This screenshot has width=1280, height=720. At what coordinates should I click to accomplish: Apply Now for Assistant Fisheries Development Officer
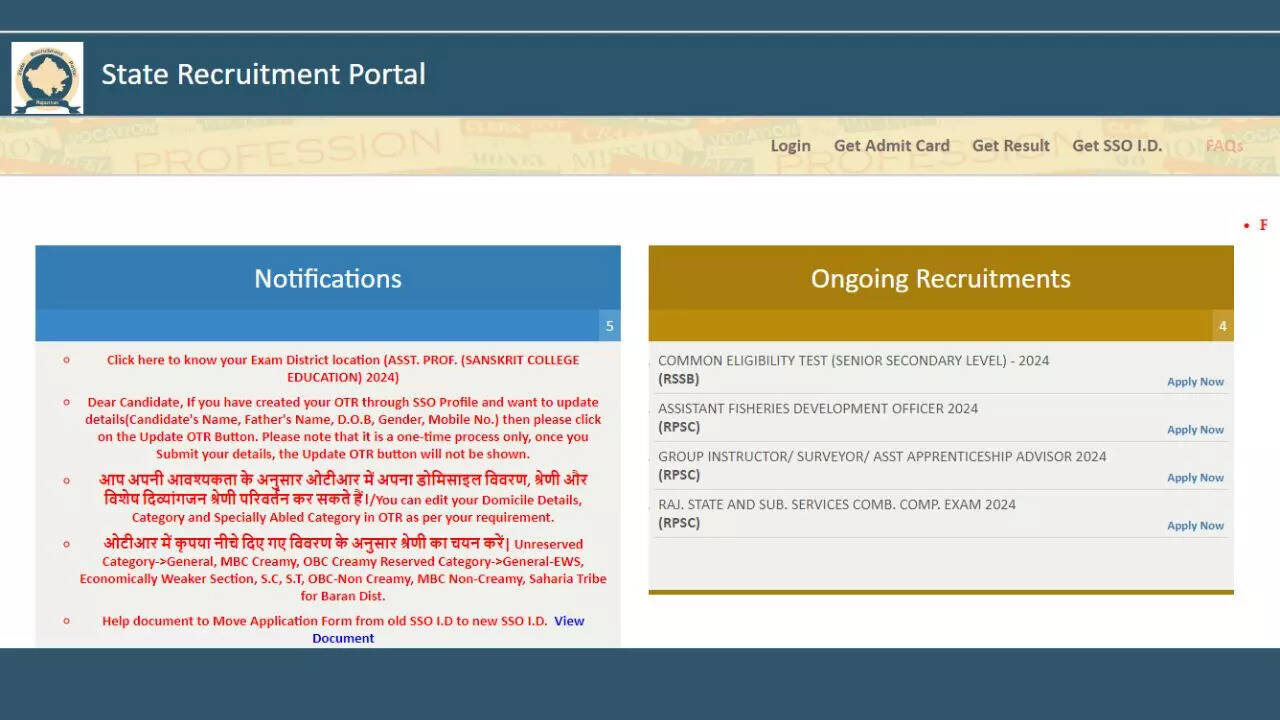point(1195,430)
